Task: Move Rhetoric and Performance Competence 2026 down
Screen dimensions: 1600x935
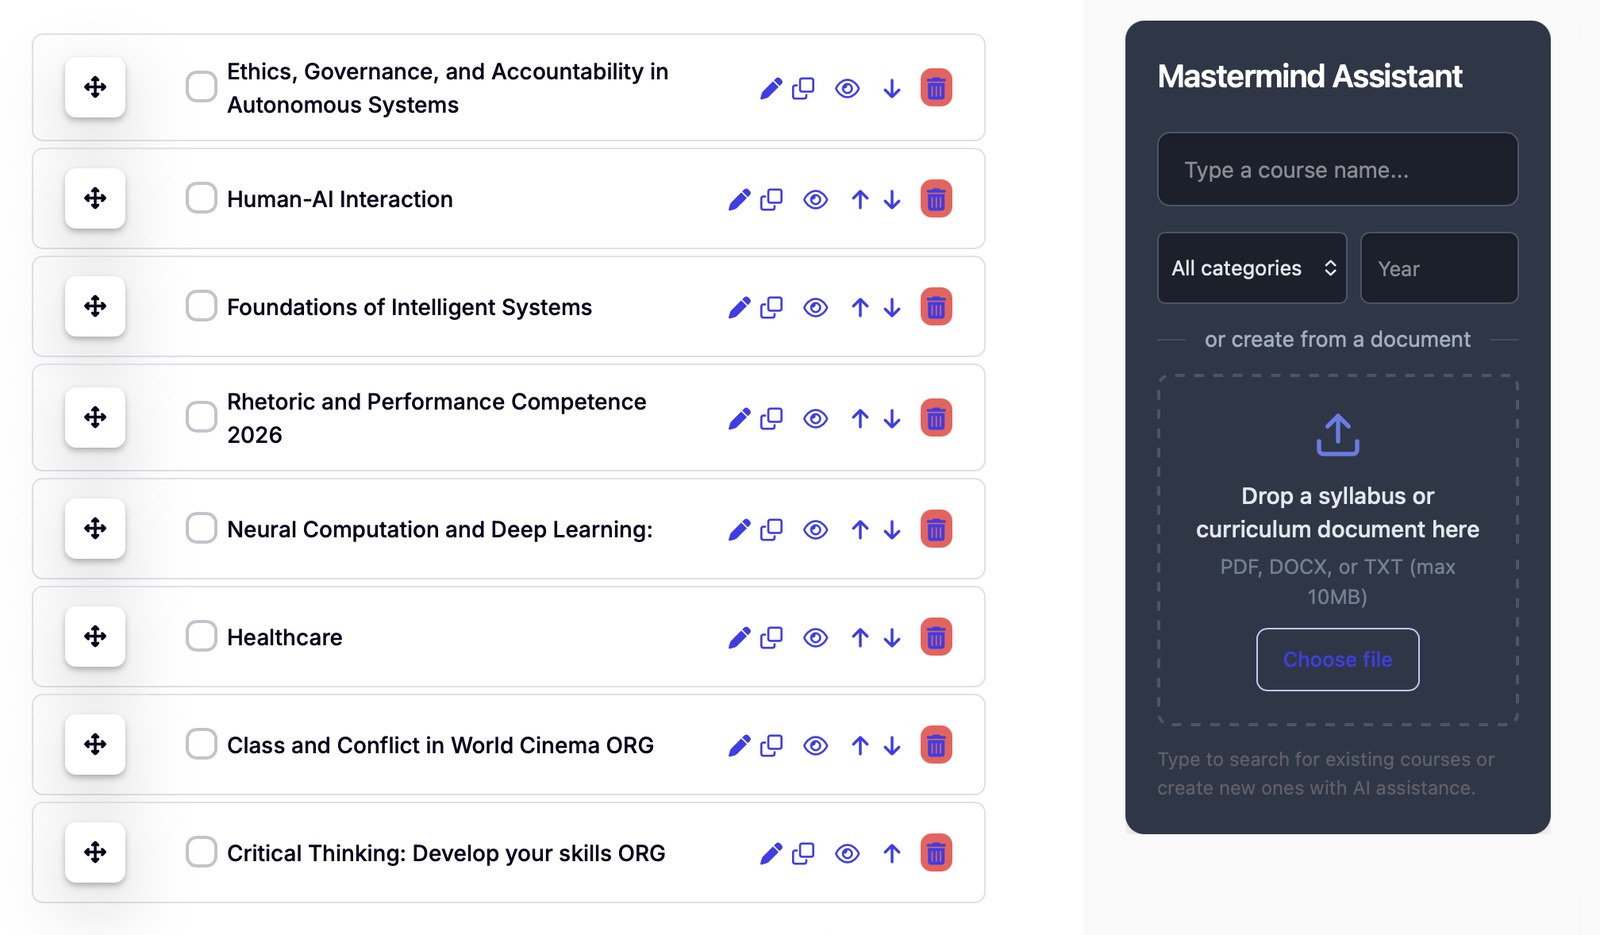Action: tap(892, 419)
